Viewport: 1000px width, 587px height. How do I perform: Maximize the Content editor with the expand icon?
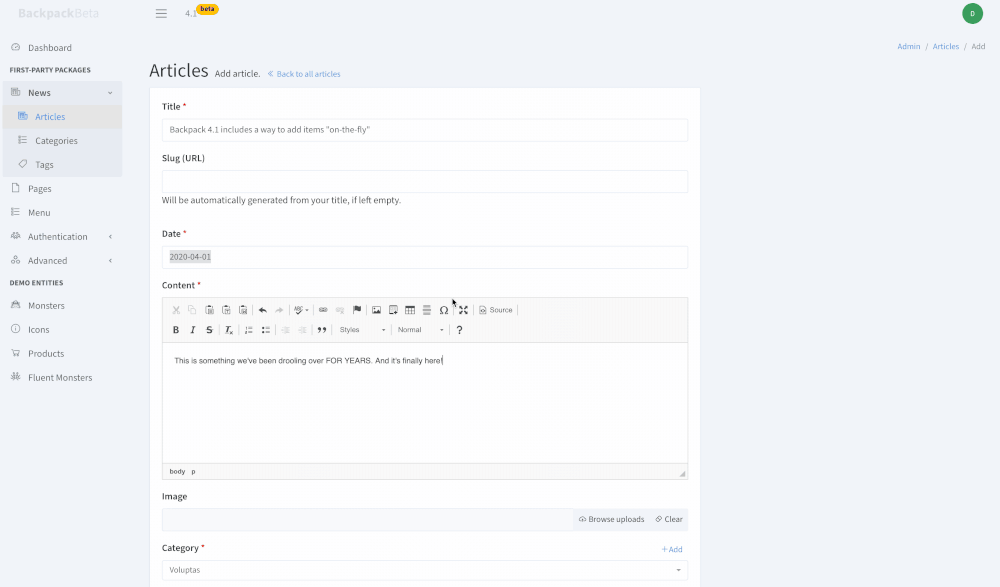point(464,310)
